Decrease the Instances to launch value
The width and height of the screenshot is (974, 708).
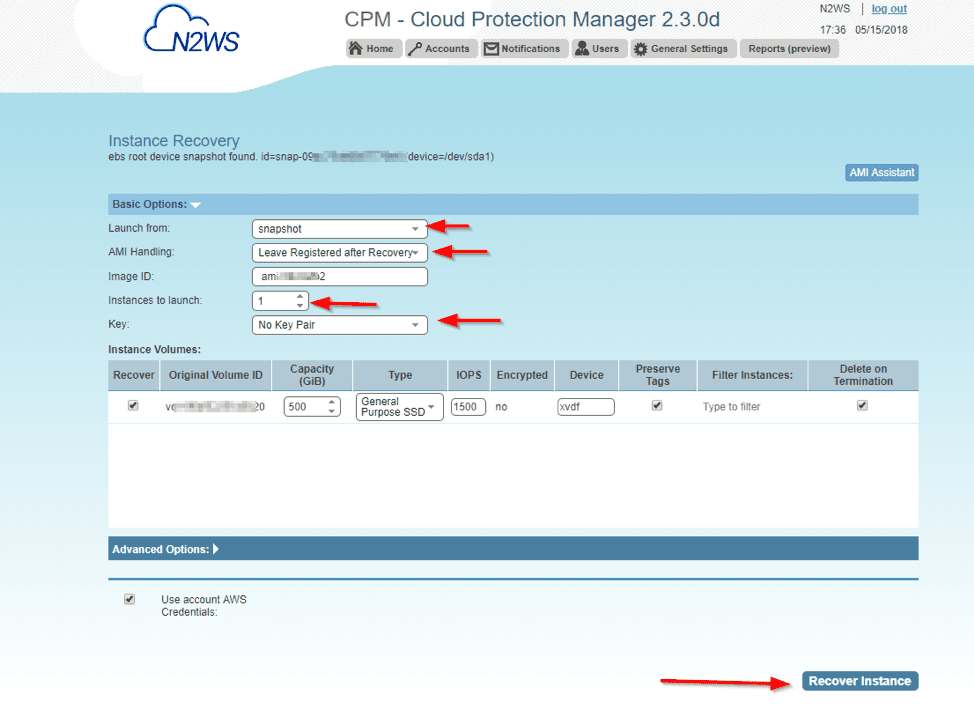pyautogui.click(x=300, y=306)
